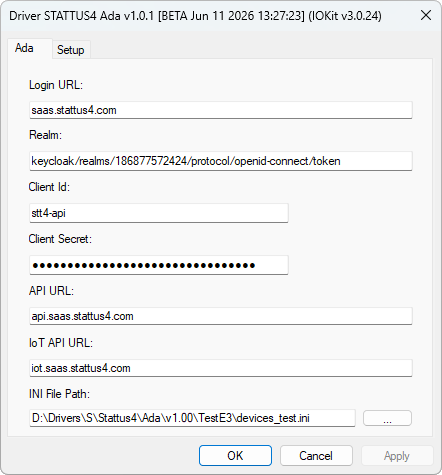This screenshot has width=442, height=475.
Task: Click the Apply button
Action: coord(397,456)
